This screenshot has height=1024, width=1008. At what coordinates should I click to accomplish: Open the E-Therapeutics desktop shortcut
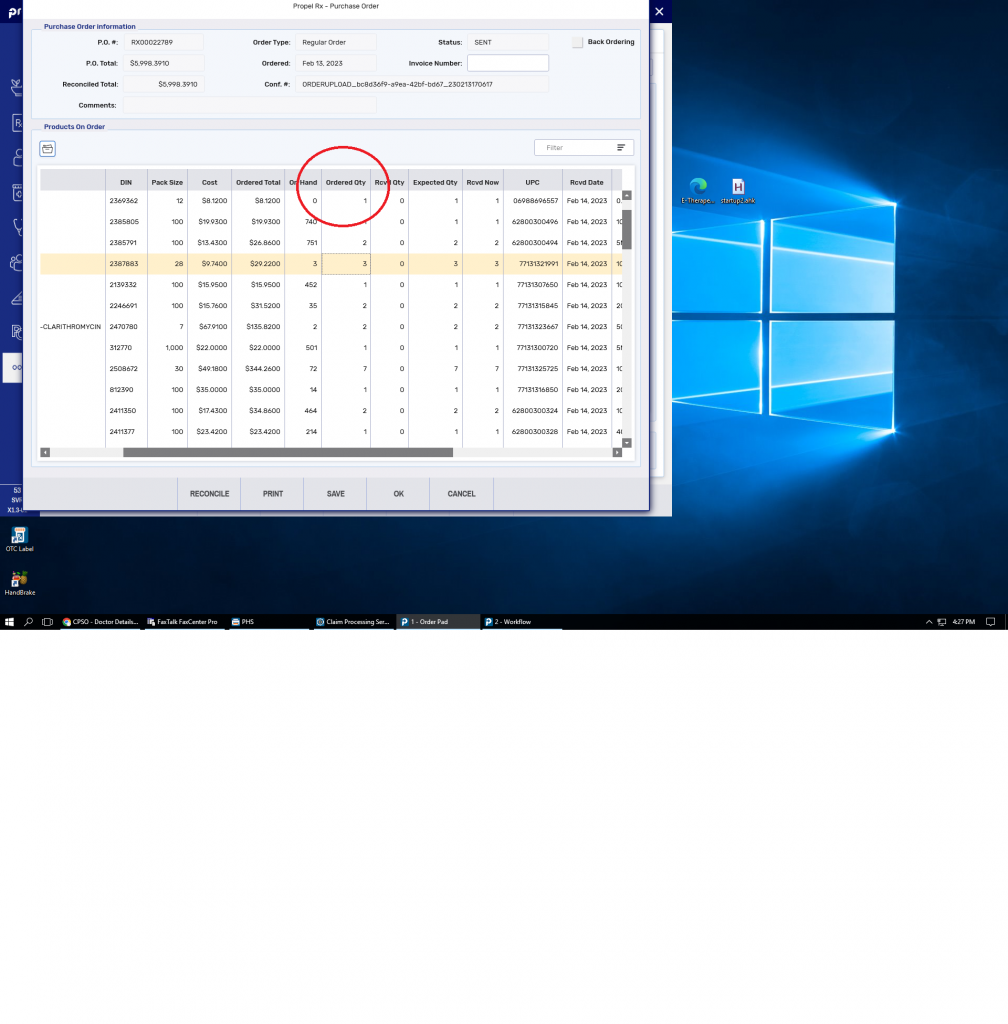698,187
